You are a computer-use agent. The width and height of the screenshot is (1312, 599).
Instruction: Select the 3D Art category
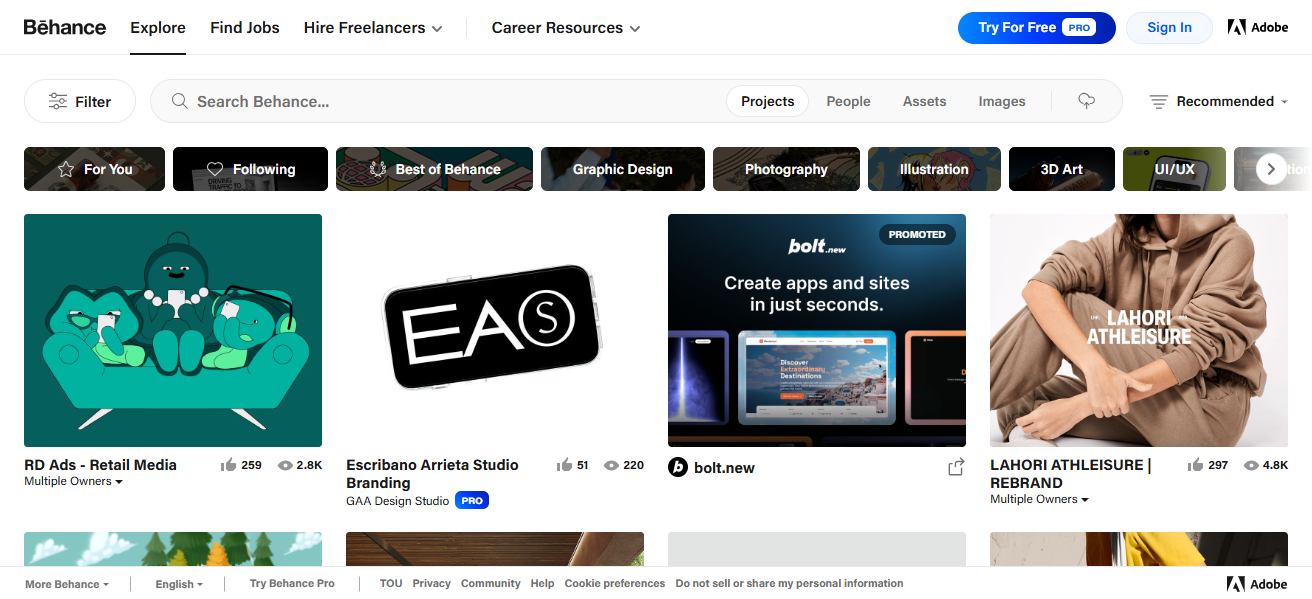point(1062,169)
